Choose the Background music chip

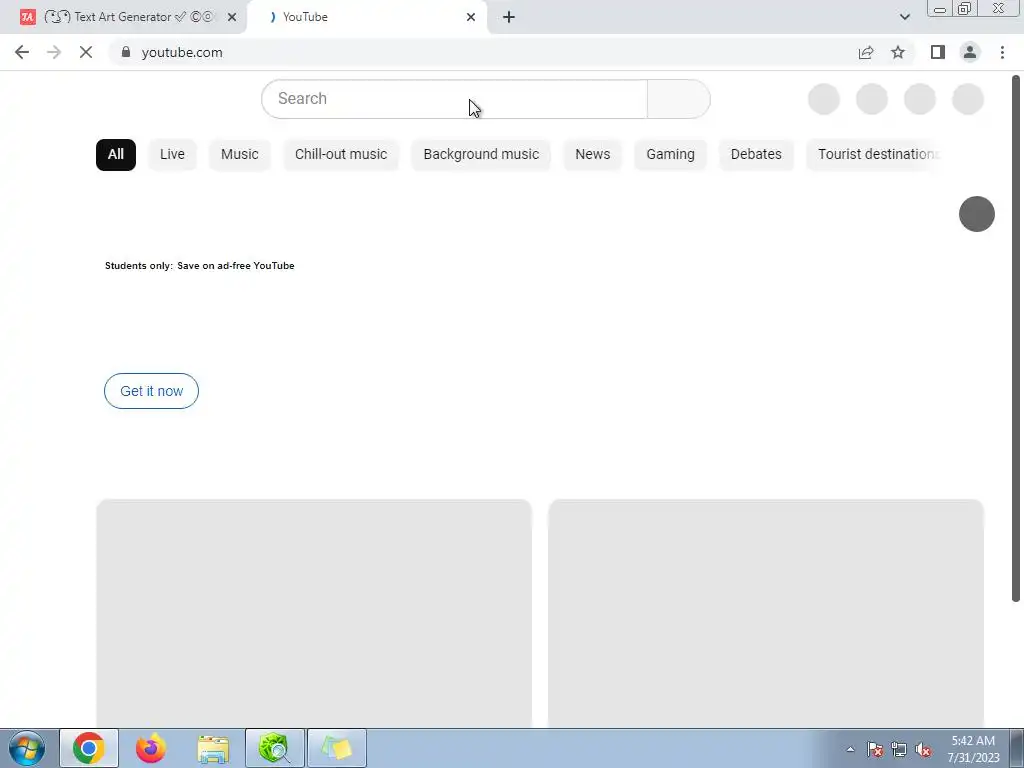(481, 155)
